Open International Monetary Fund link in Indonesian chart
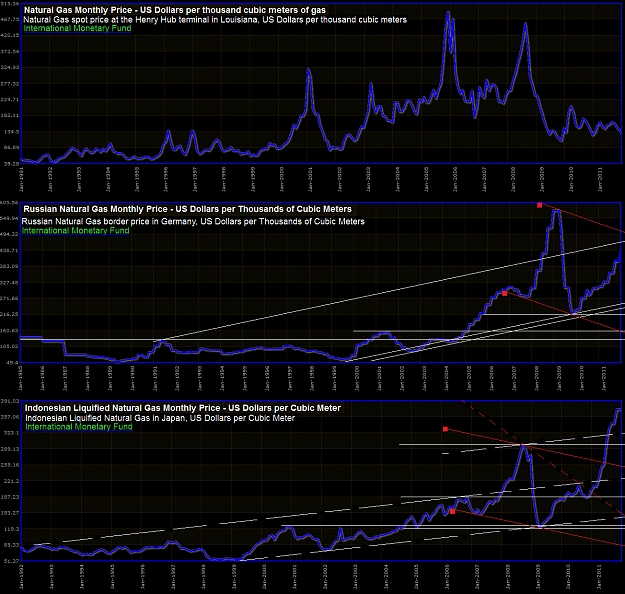The width and height of the screenshot is (625, 594). (x=79, y=427)
